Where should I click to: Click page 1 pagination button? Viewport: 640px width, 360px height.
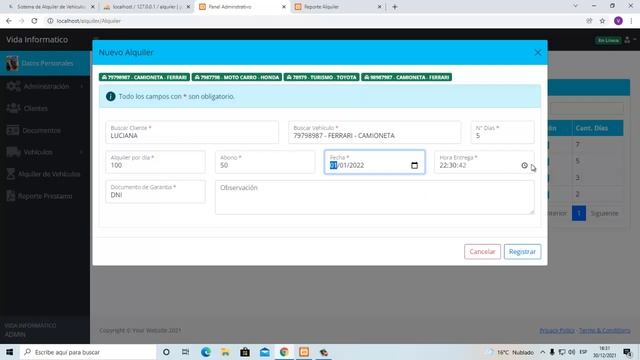click(x=579, y=213)
